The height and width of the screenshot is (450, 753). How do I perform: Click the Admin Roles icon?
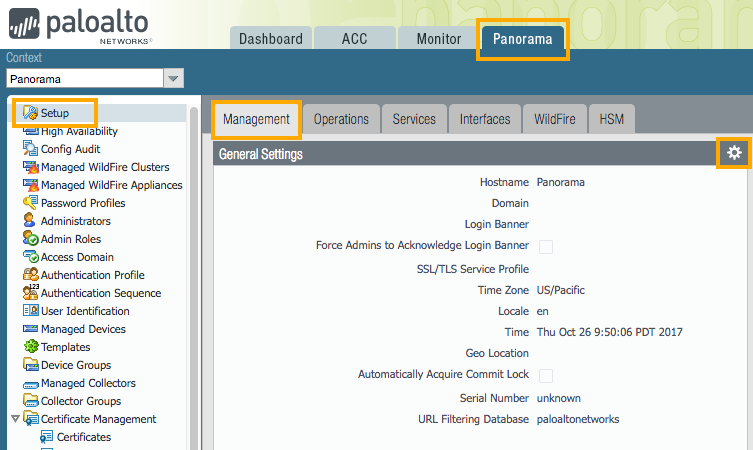[30, 239]
